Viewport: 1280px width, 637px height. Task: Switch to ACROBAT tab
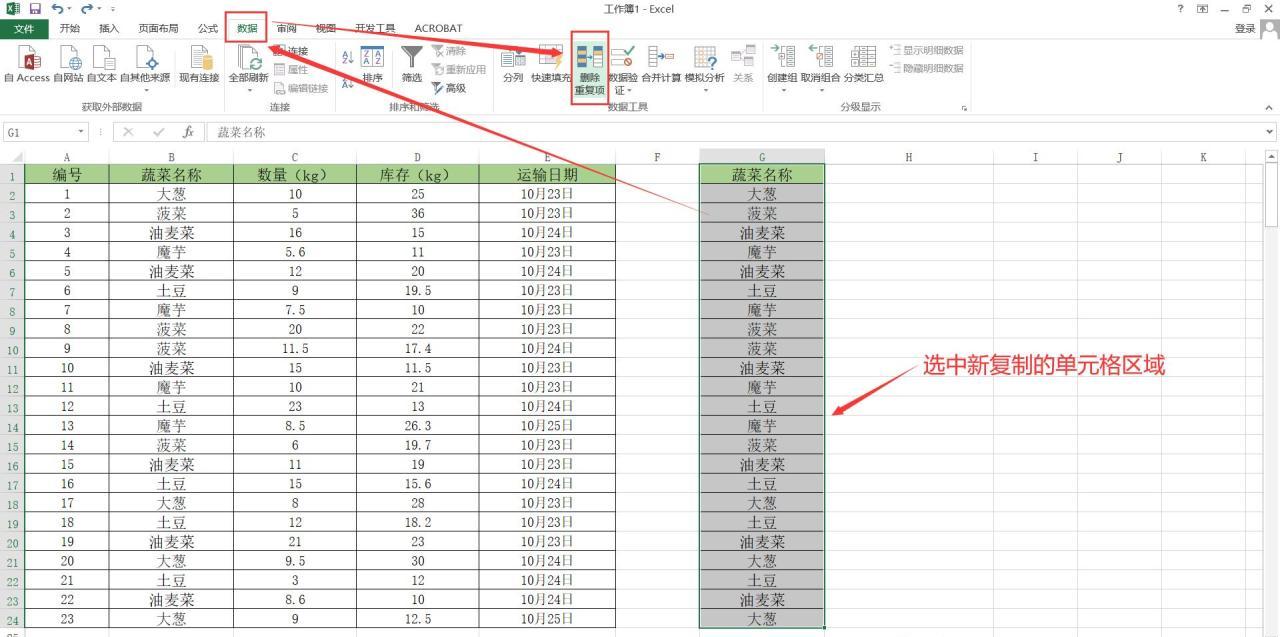438,28
